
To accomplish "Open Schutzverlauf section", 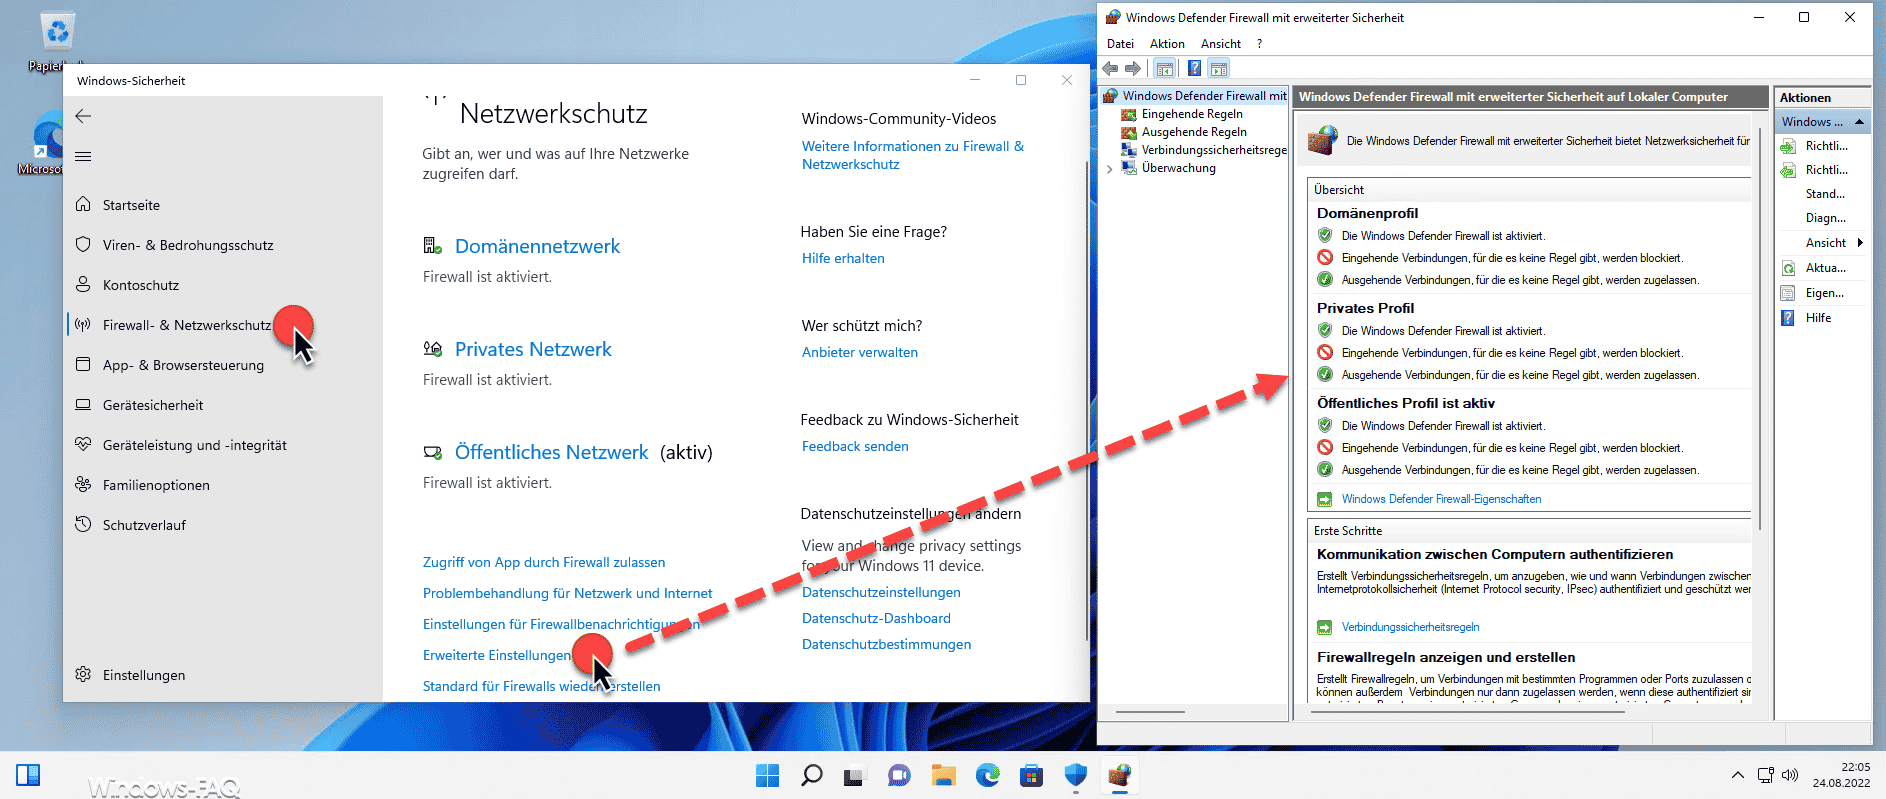I will pos(144,525).
